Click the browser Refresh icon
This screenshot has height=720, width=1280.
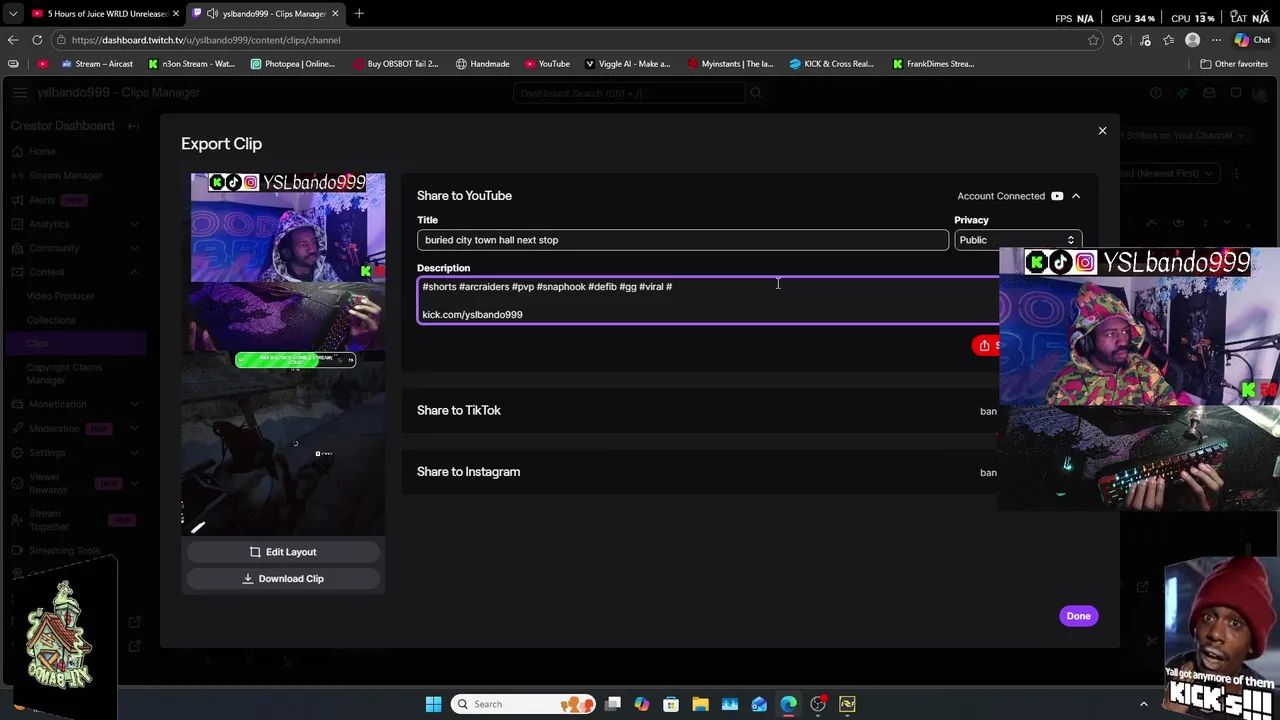(37, 40)
